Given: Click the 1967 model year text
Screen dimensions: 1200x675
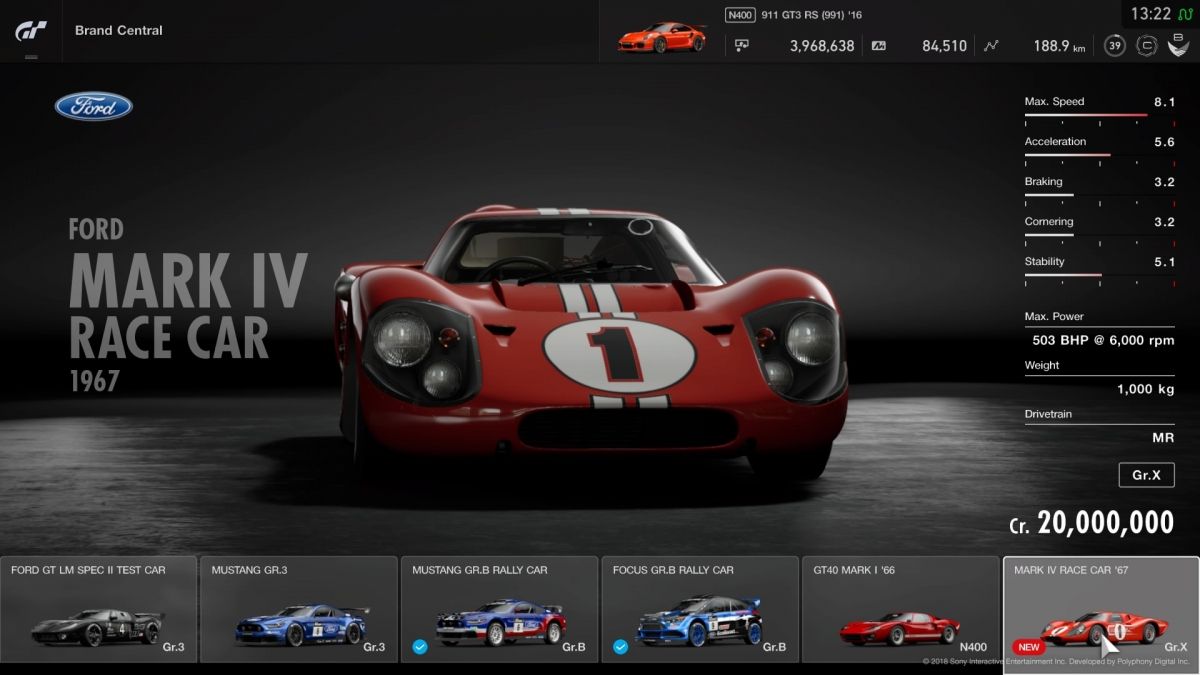Looking at the screenshot, I should pyautogui.click(x=95, y=381).
